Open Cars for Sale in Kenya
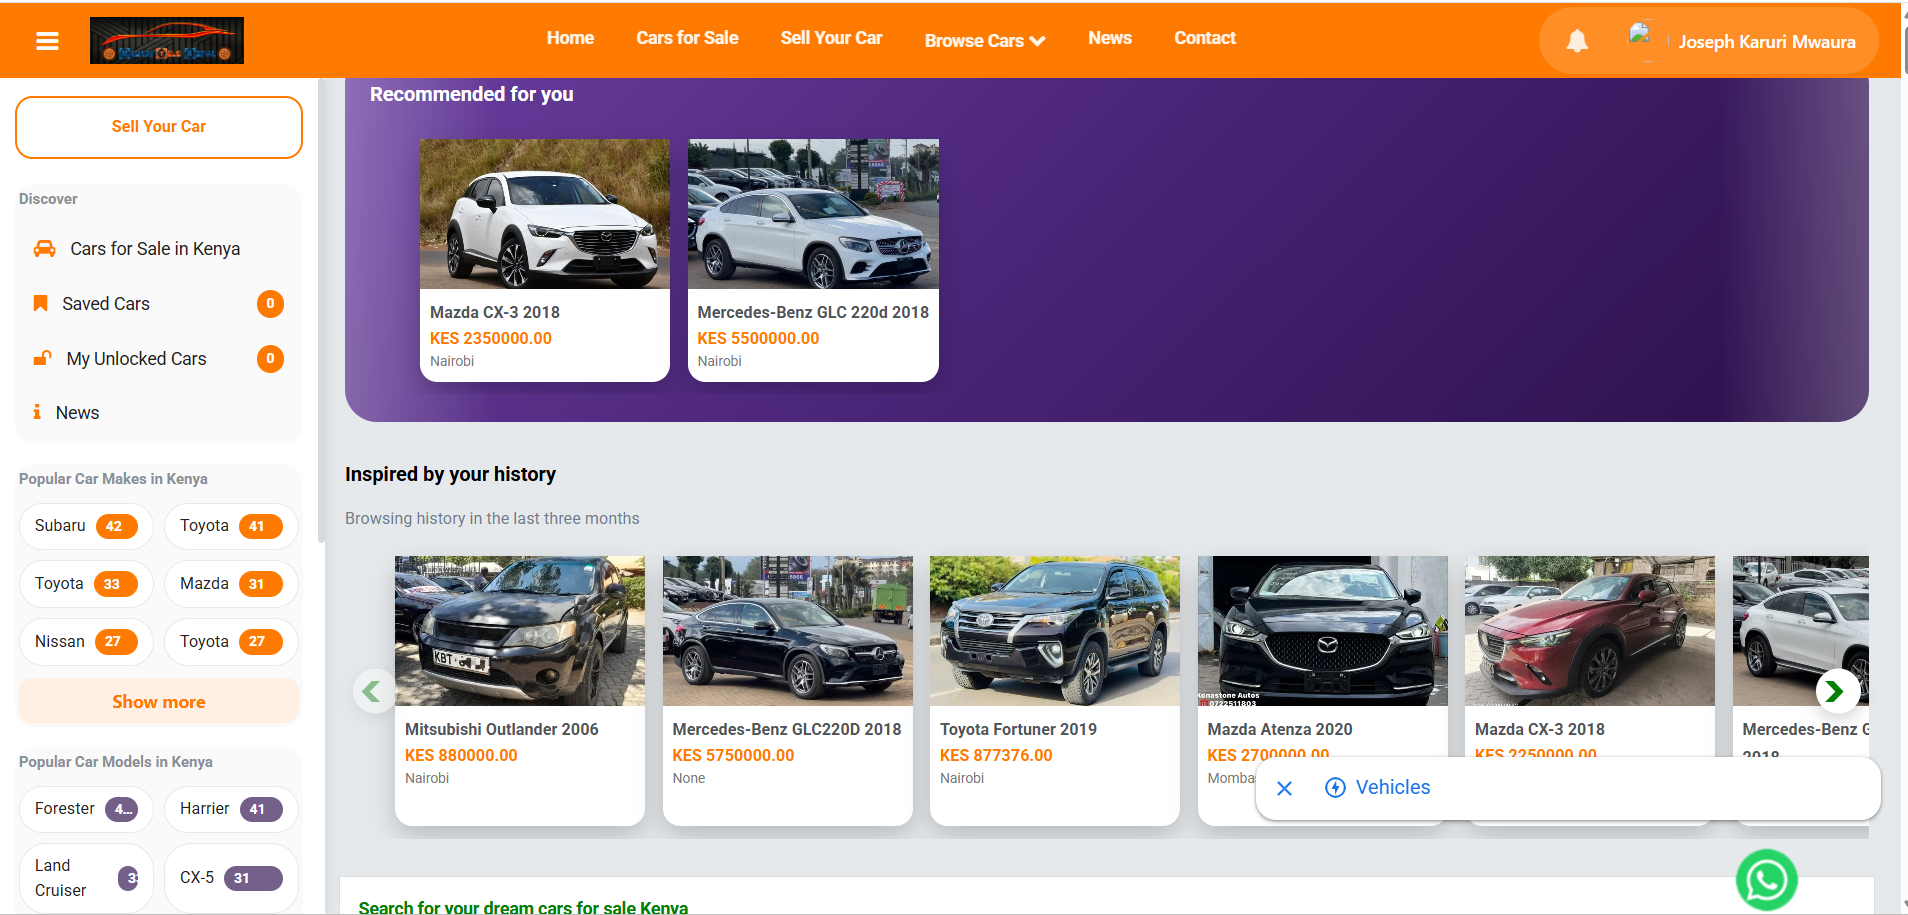The height and width of the screenshot is (915, 1908). (x=155, y=249)
